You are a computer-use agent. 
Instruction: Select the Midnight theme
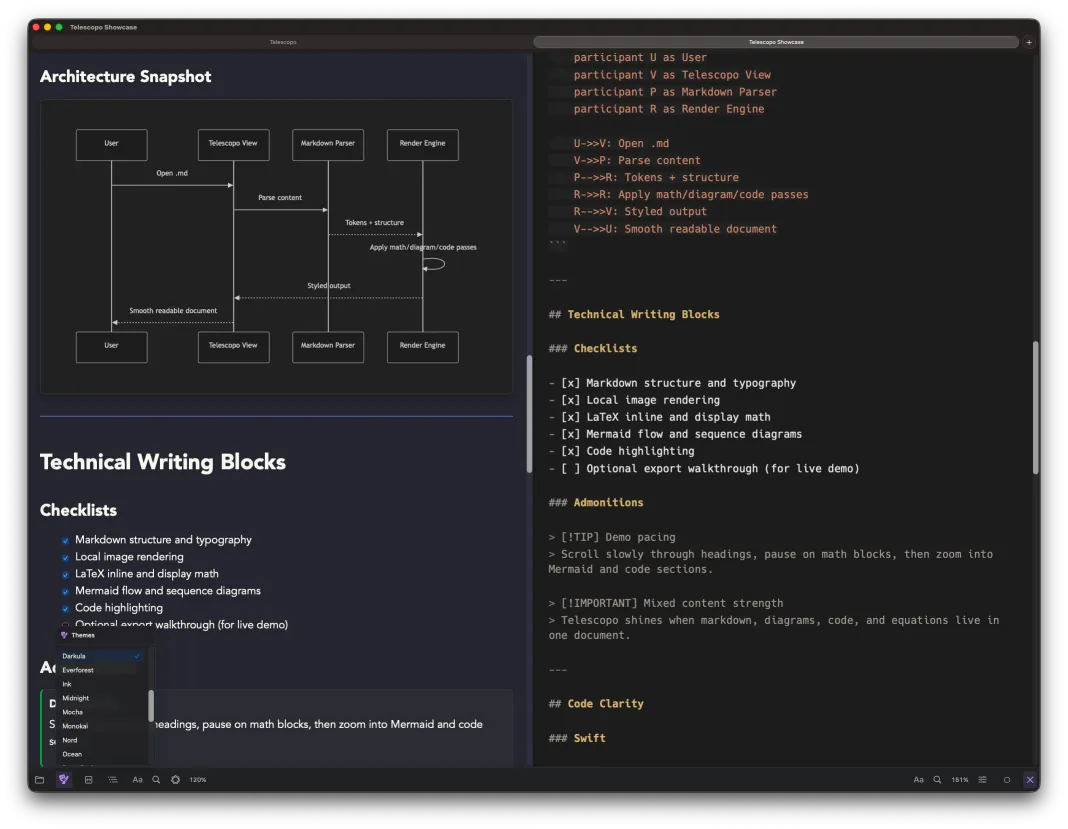click(101, 698)
